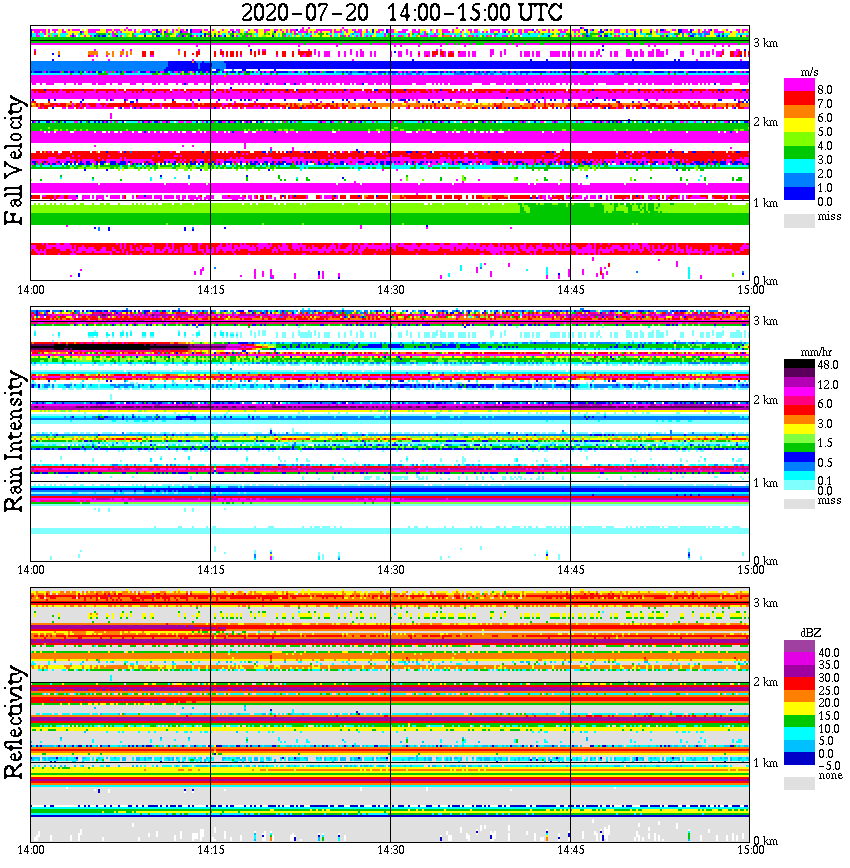Click "48.0" in the Rain Intensity legend
Screen dimensions: 850x868
pos(828,365)
